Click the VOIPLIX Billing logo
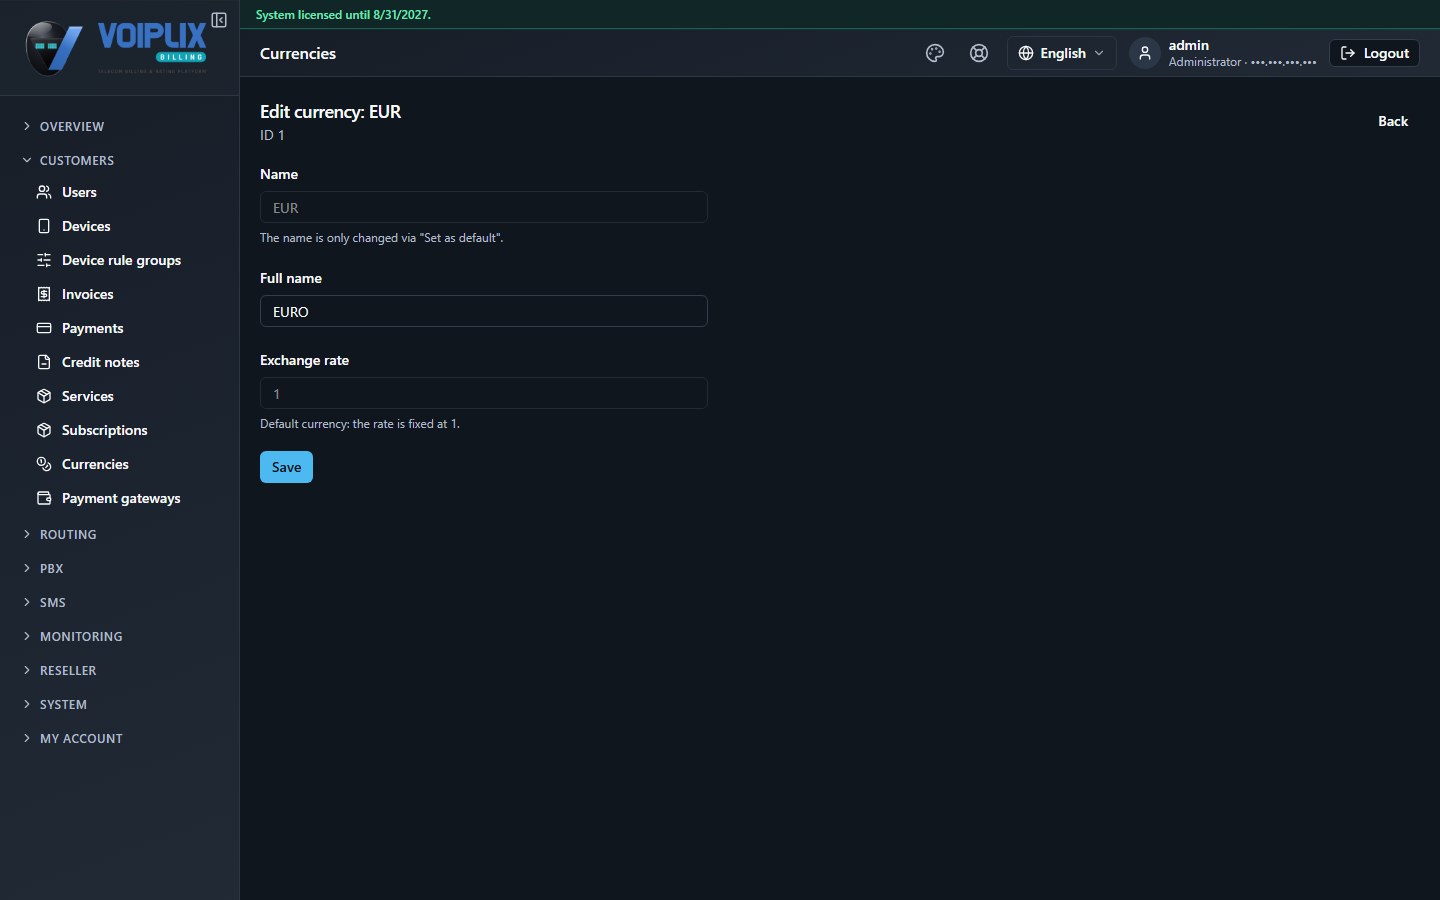This screenshot has width=1440, height=900. pos(116,48)
